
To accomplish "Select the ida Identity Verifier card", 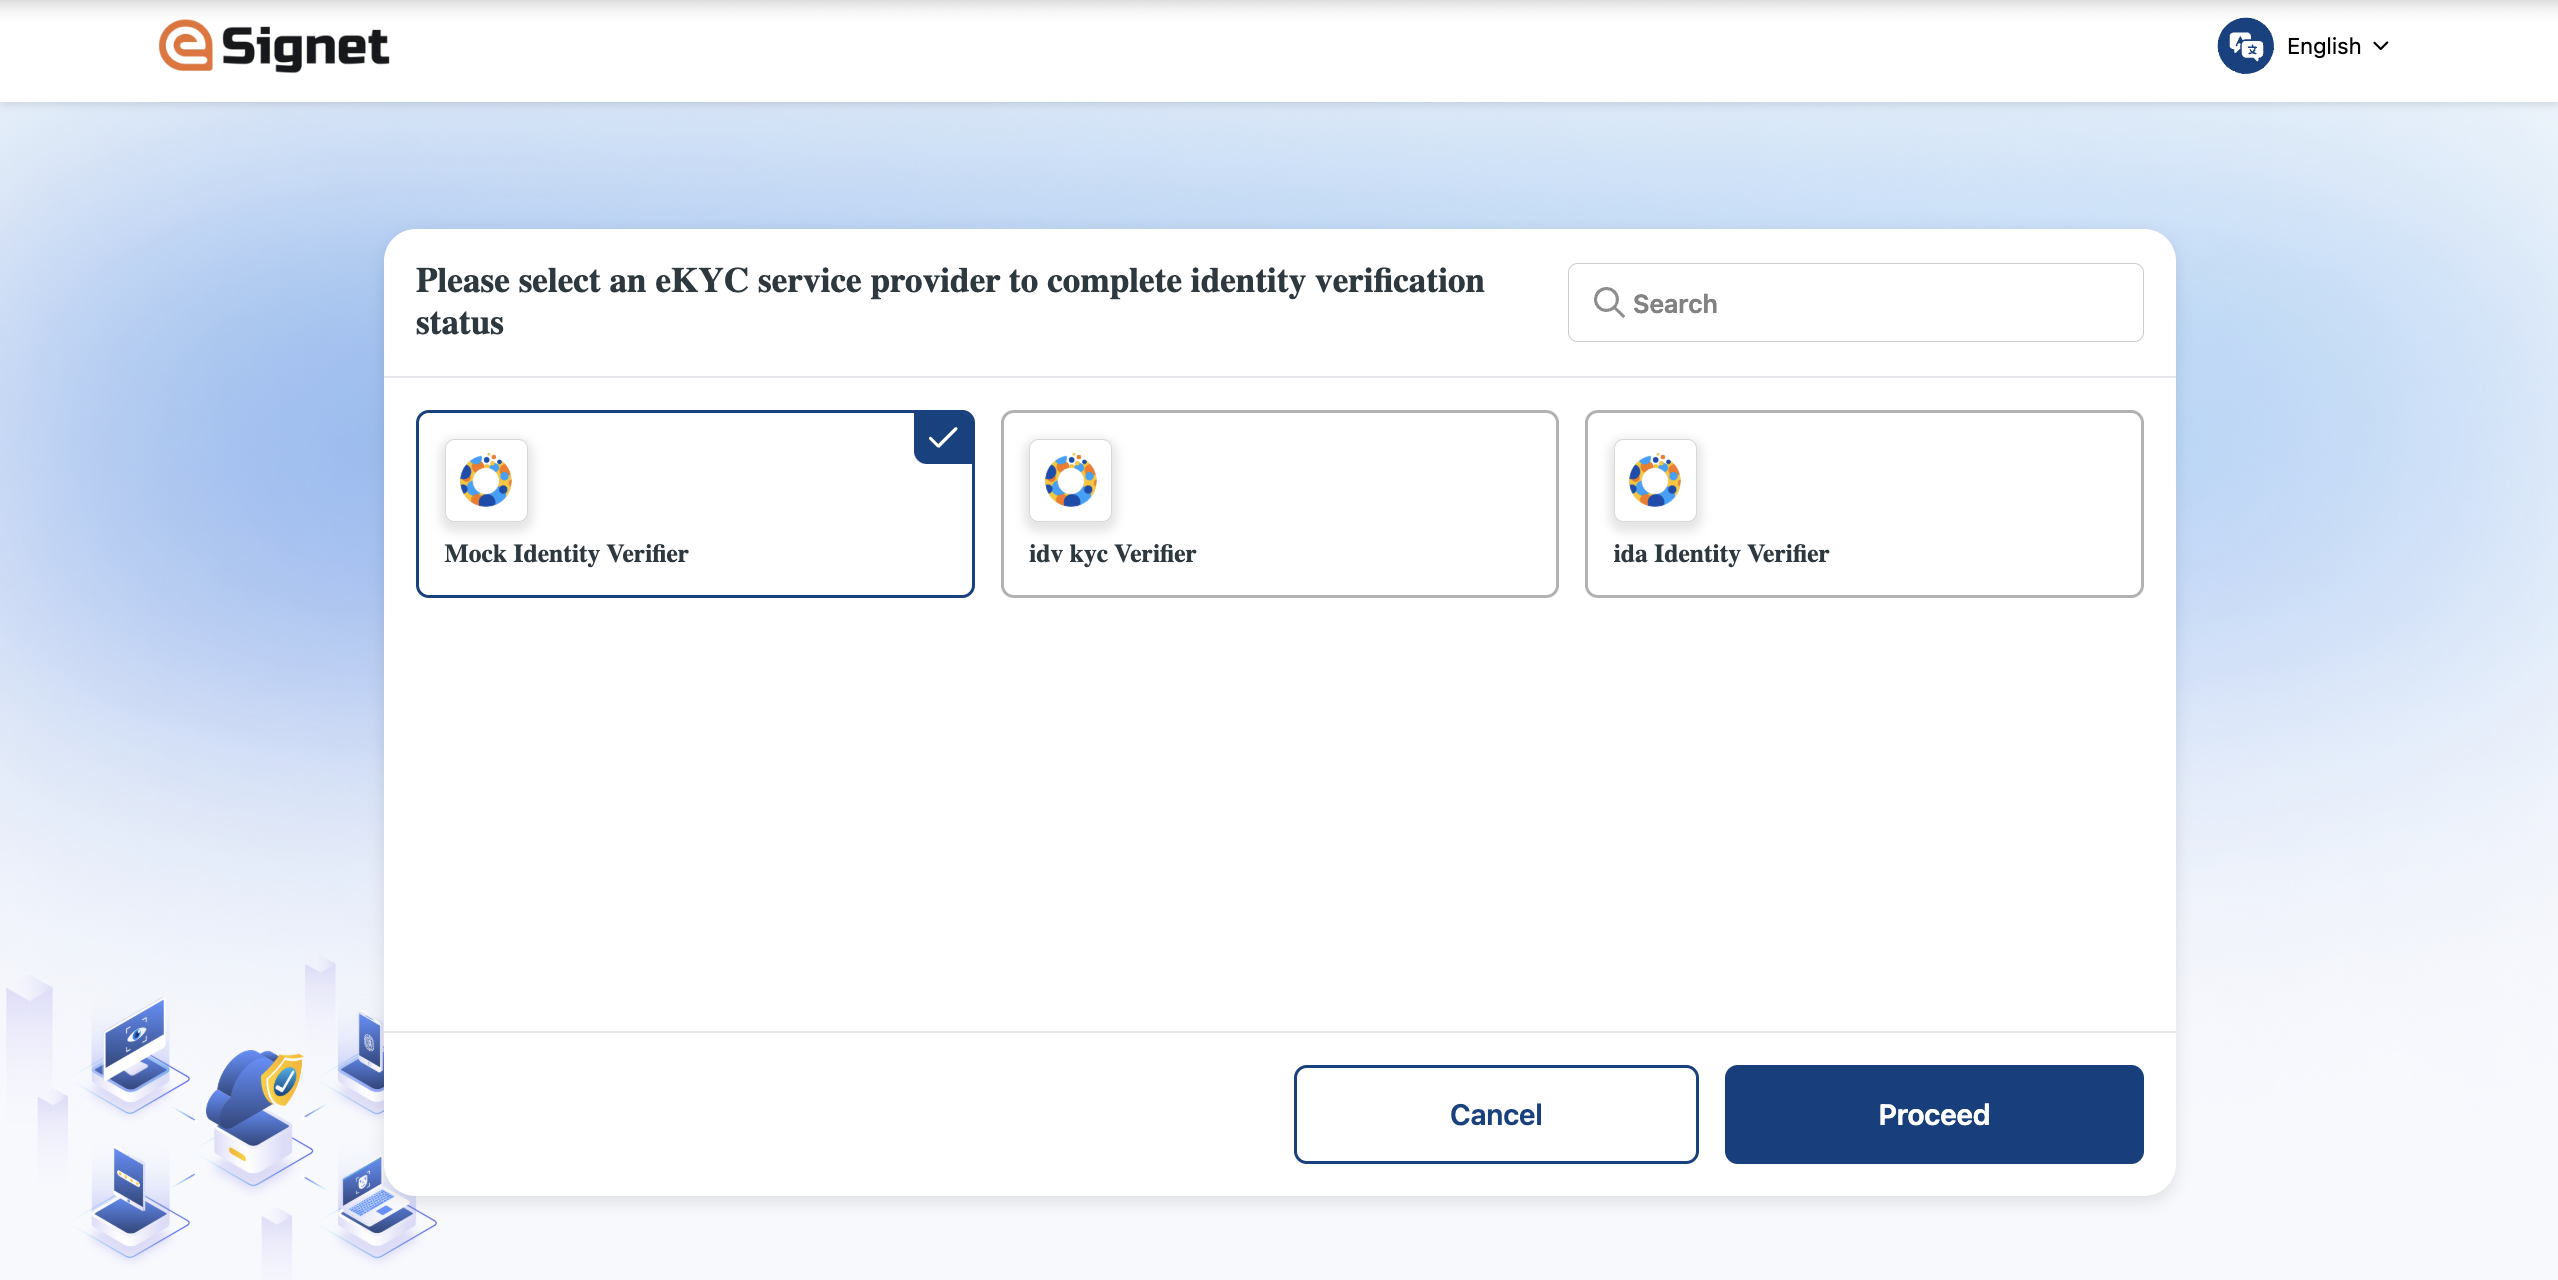I will point(1863,503).
